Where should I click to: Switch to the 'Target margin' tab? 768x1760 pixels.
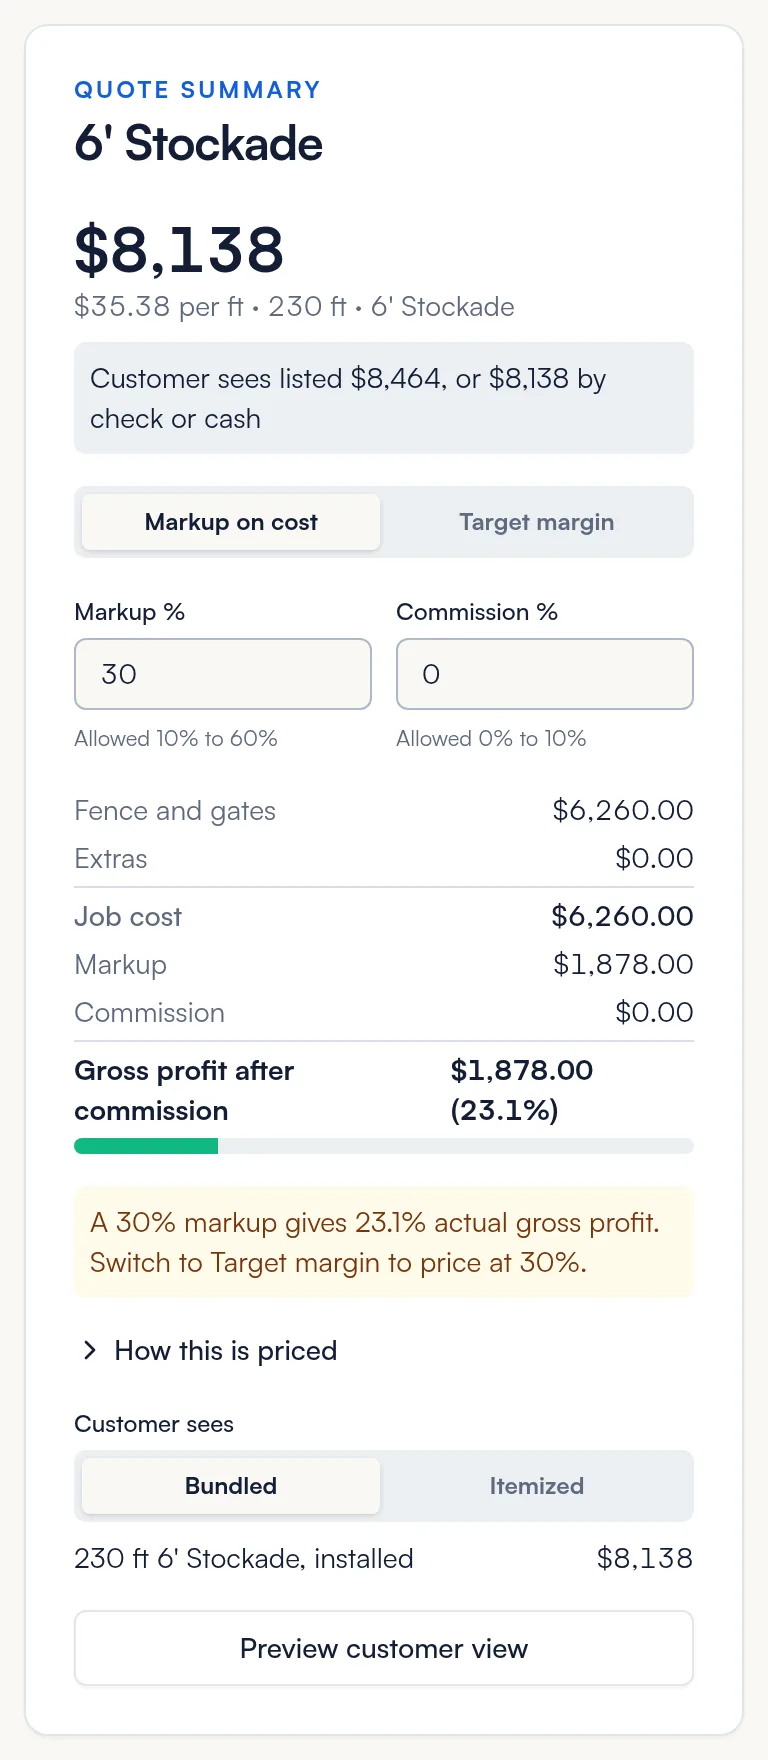pyautogui.click(x=536, y=522)
